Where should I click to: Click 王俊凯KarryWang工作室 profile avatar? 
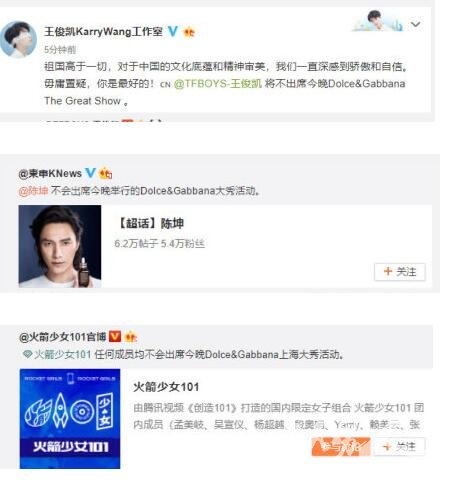tap(19, 39)
